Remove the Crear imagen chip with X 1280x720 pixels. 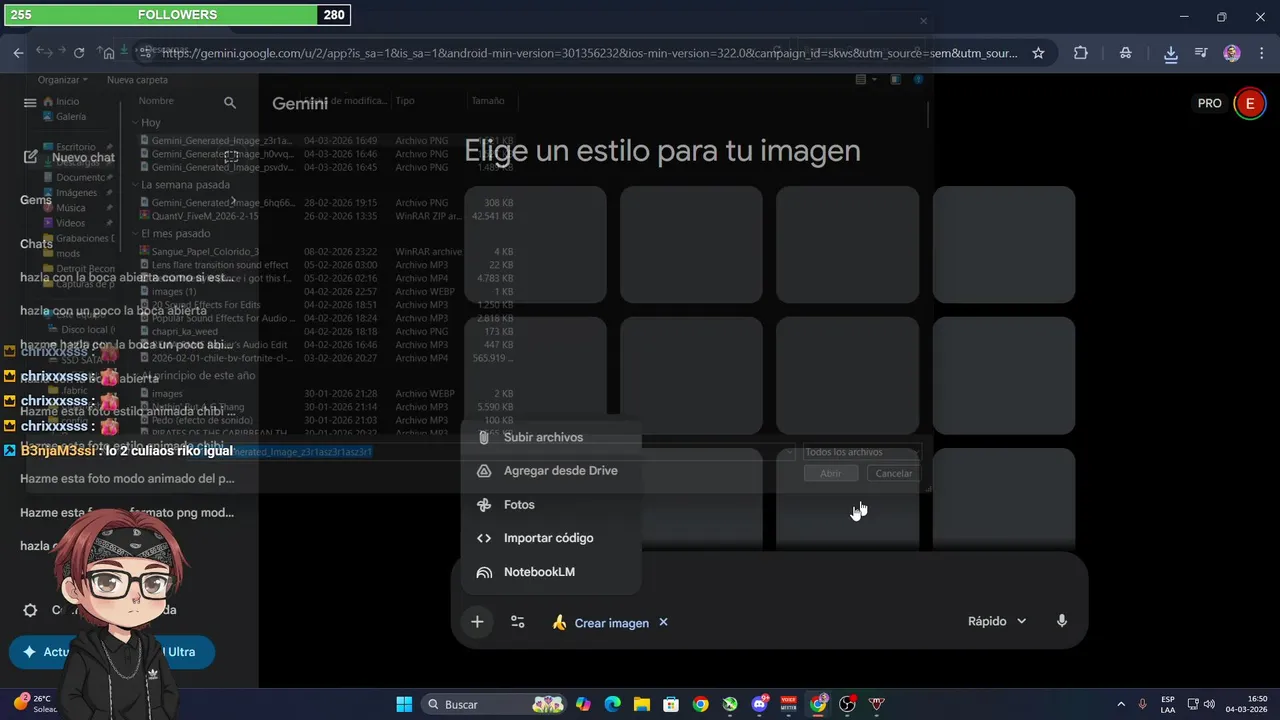(663, 622)
